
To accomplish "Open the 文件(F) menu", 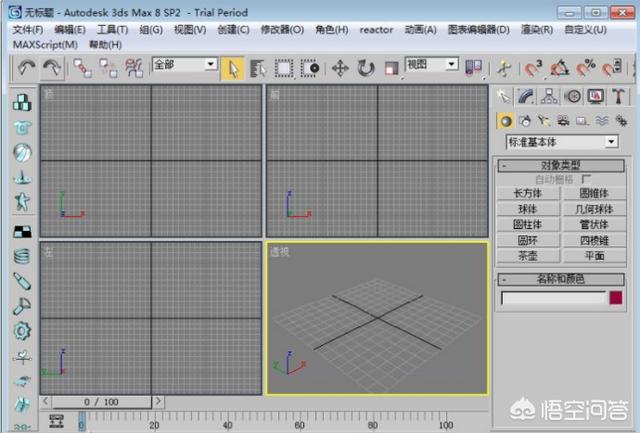I will 28,30.
